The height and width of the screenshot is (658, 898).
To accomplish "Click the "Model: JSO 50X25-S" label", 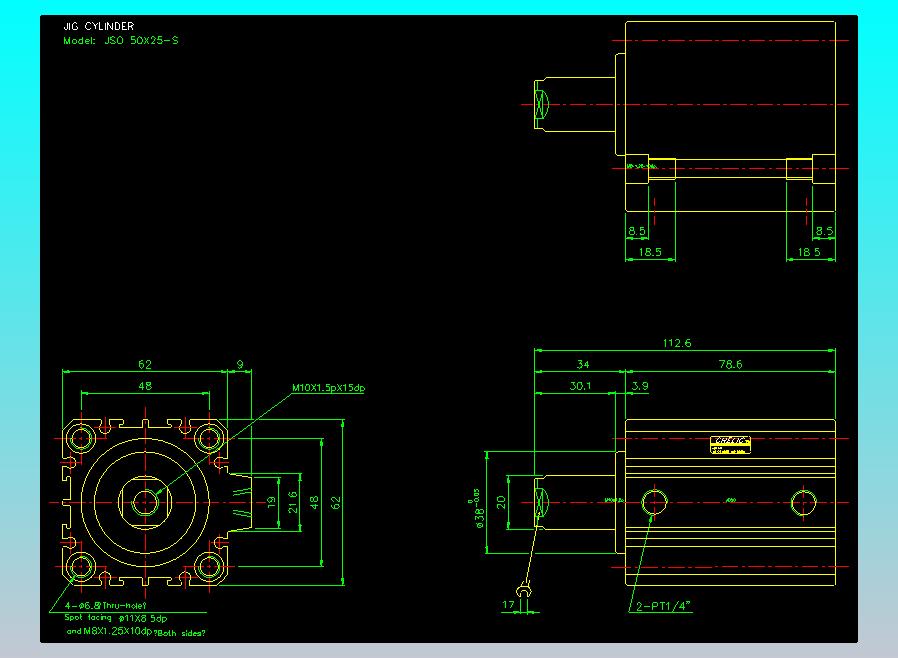I will coord(121,41).
